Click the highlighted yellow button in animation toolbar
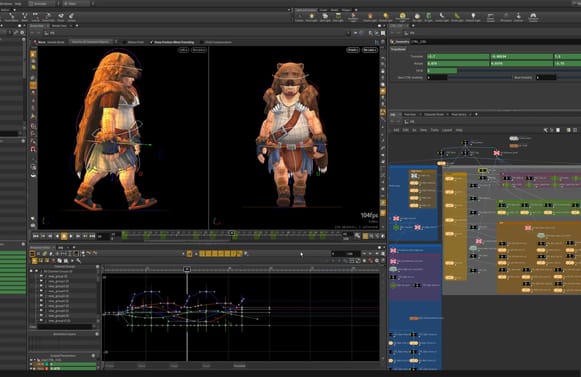The width and height of the screenshot is (581, 377). pos(189,254)
